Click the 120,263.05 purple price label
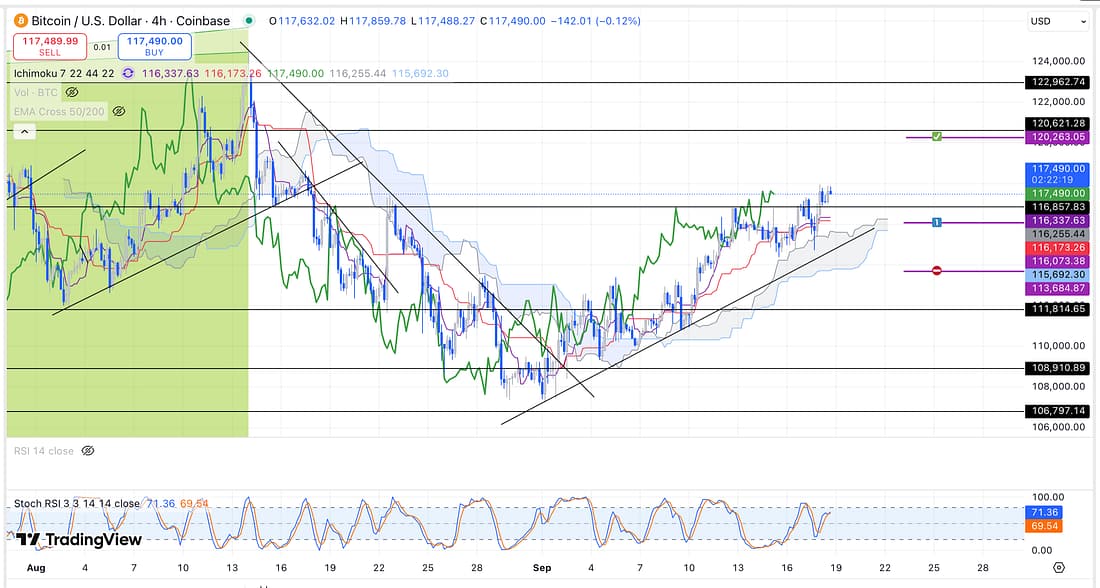The image size is (1100, 588). tap(1058, 137)
